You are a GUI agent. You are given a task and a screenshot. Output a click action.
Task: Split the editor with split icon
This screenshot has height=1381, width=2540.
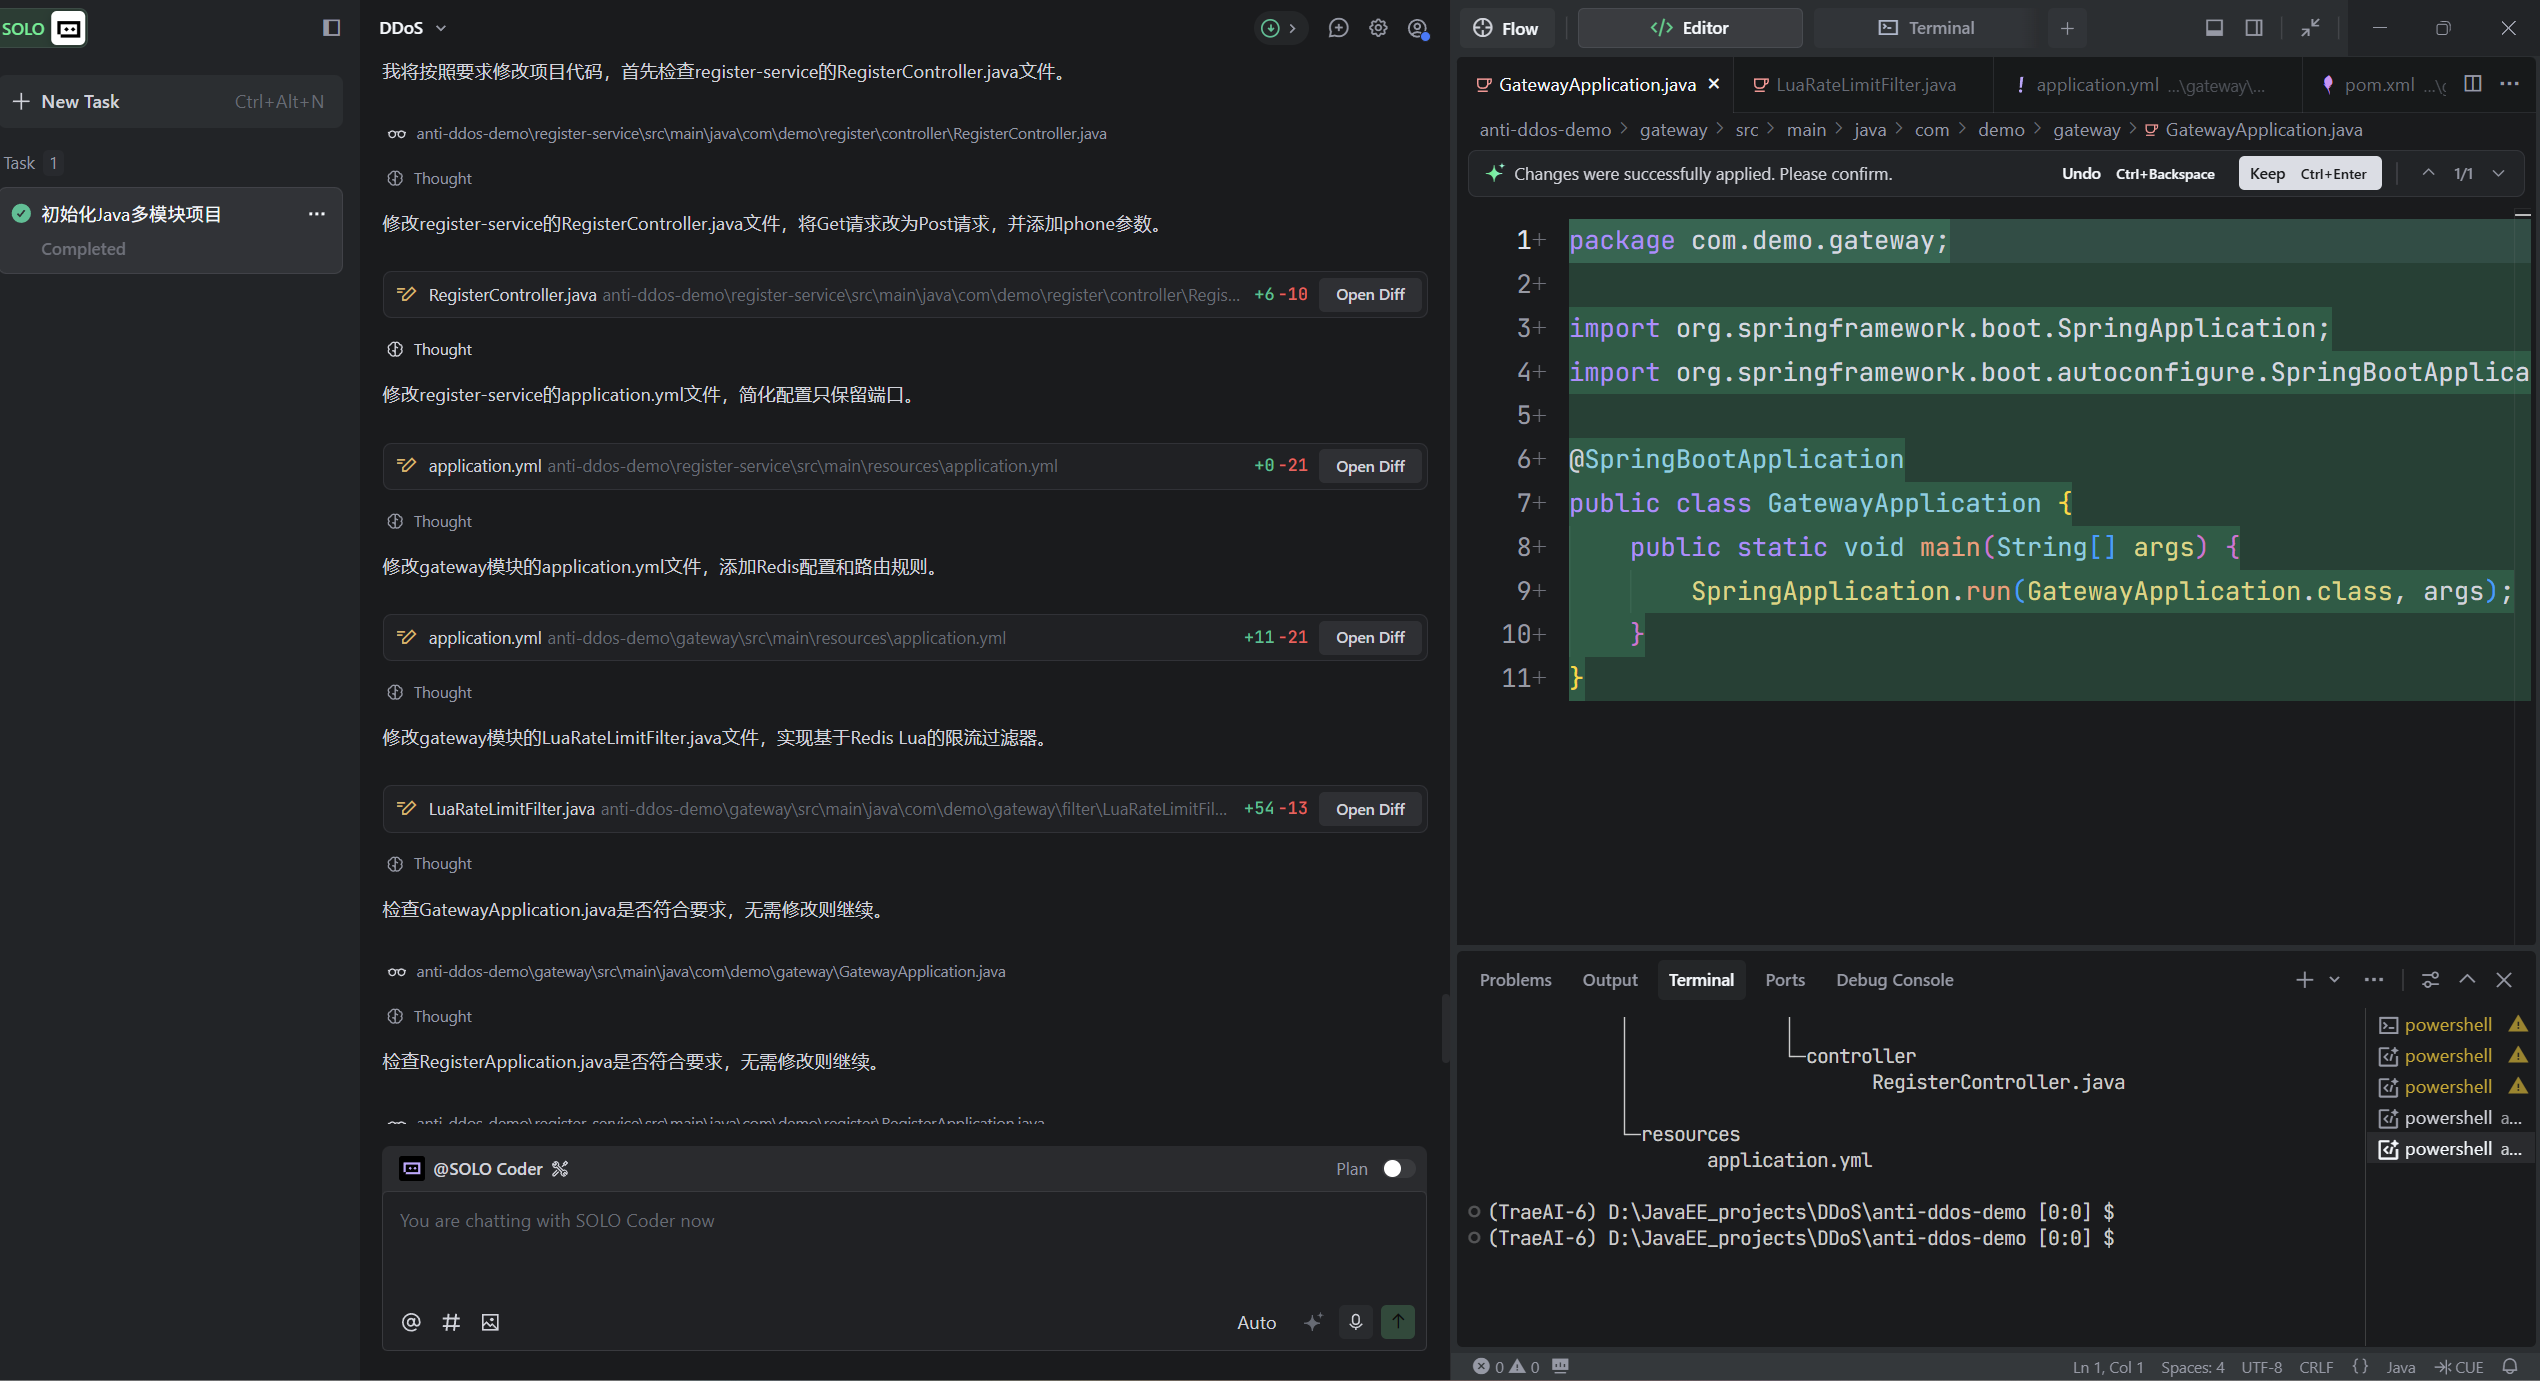(2472, 84)
